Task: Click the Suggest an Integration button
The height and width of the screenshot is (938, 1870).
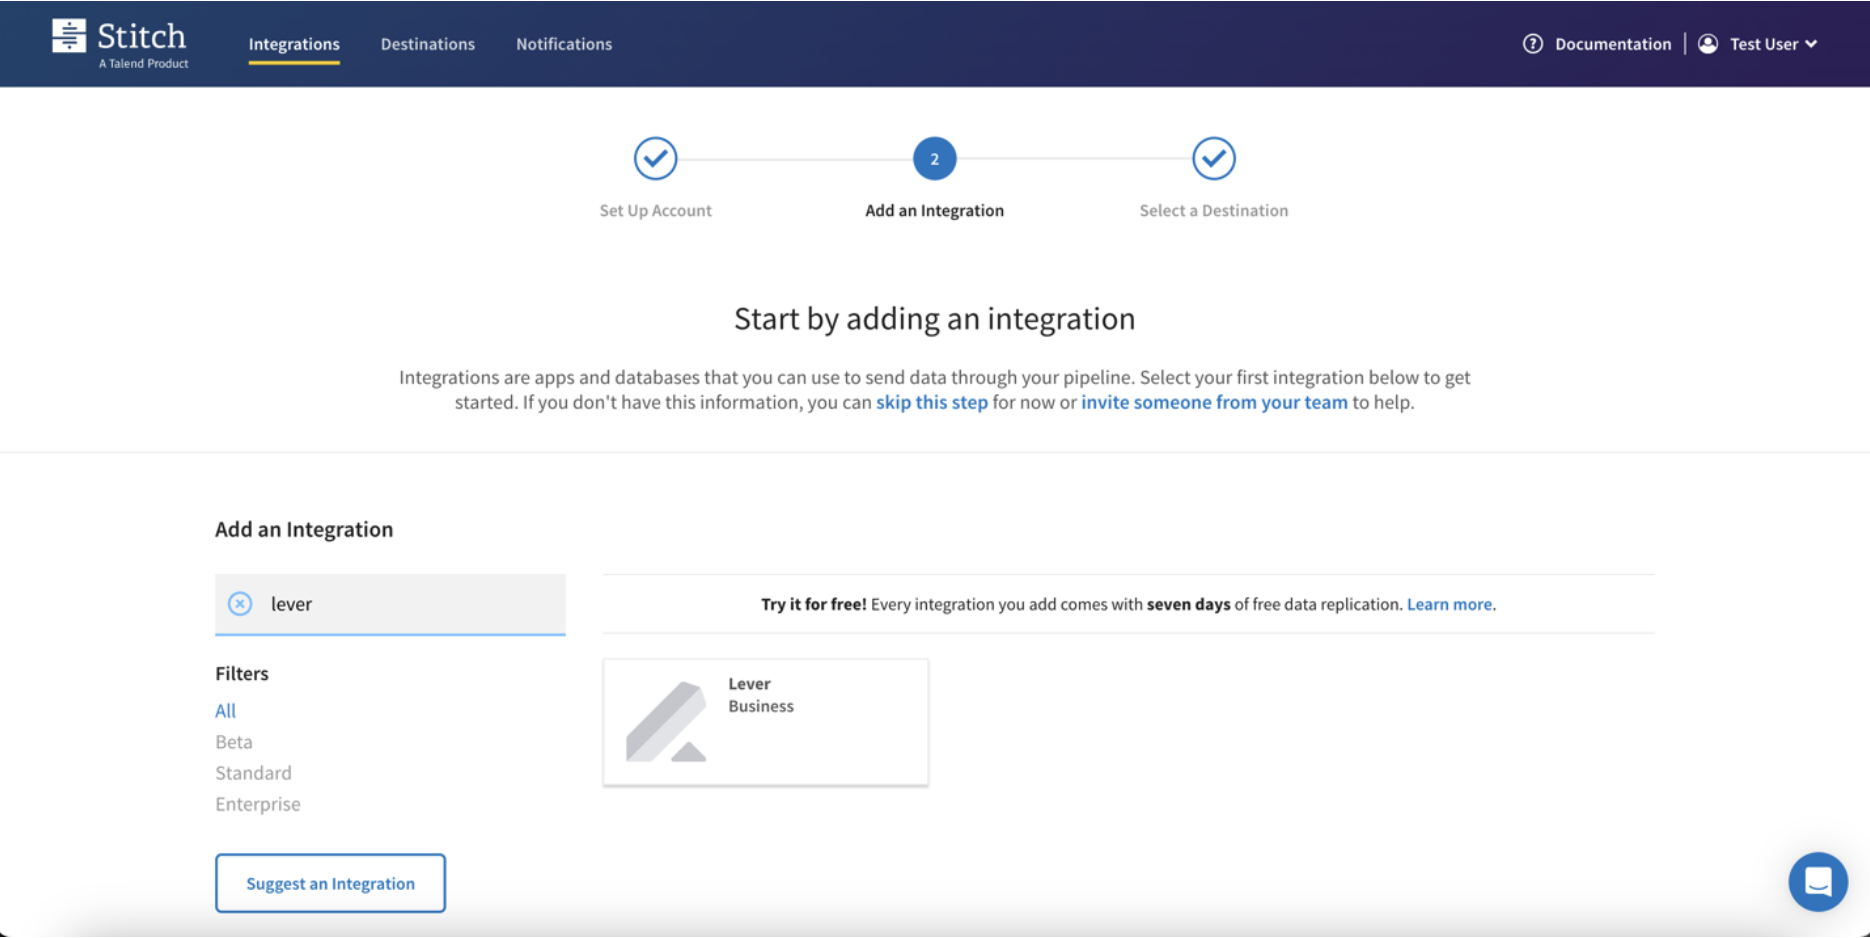Action: coord(330,883)
